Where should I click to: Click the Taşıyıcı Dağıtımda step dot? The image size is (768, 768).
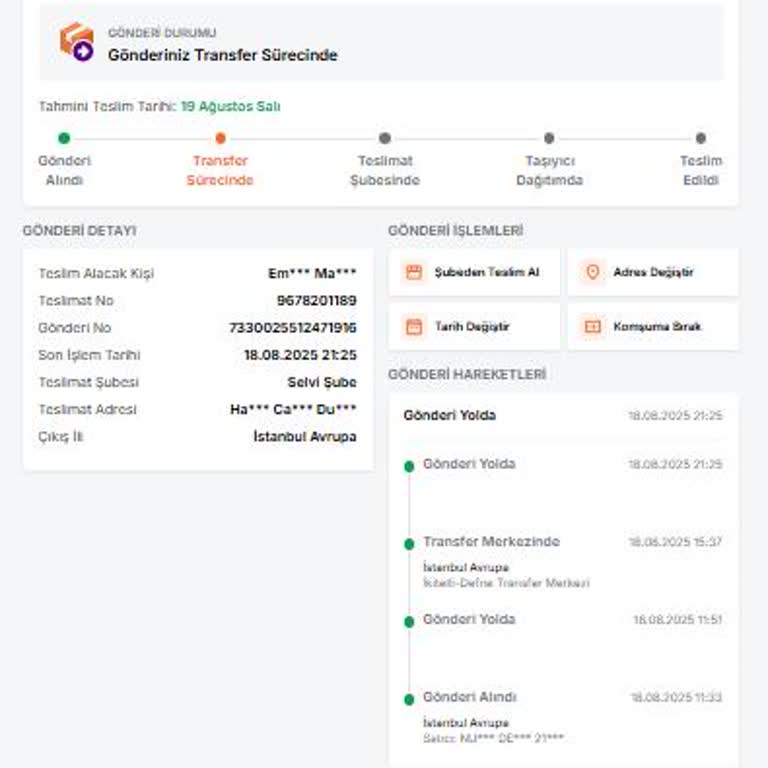tap(549, 138)
